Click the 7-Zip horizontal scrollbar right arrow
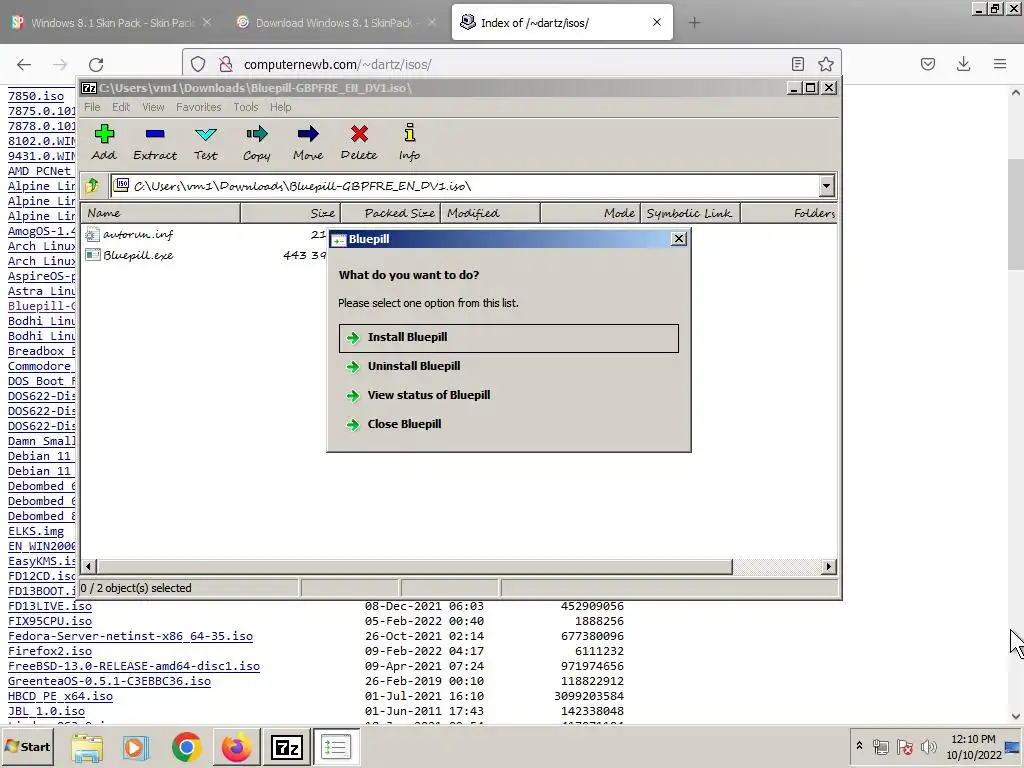1024x768 pixels. click(x=829, y=567)
